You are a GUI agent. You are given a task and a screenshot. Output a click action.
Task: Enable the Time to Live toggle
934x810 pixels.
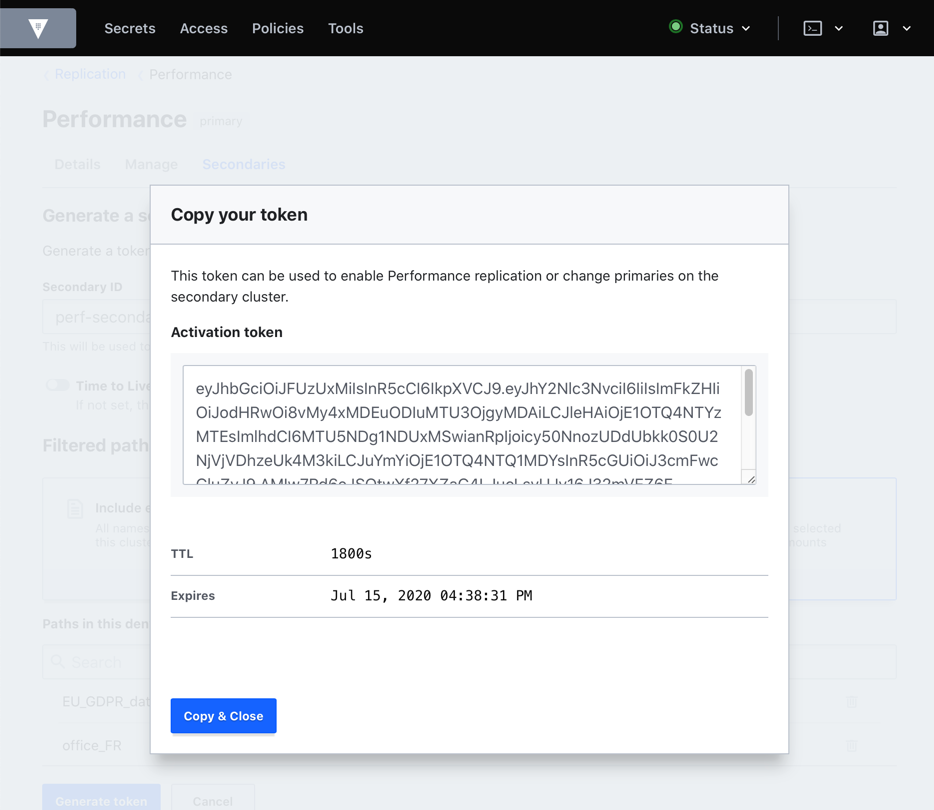(58, 385)
